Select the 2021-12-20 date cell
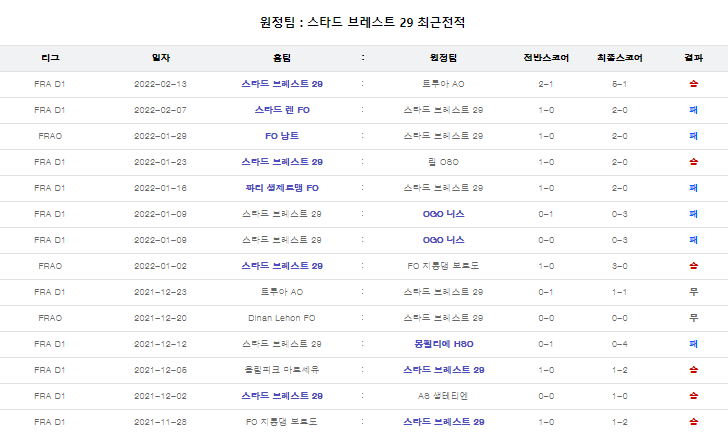The width and height of the screenshot is (728, 433). [161, 318]
